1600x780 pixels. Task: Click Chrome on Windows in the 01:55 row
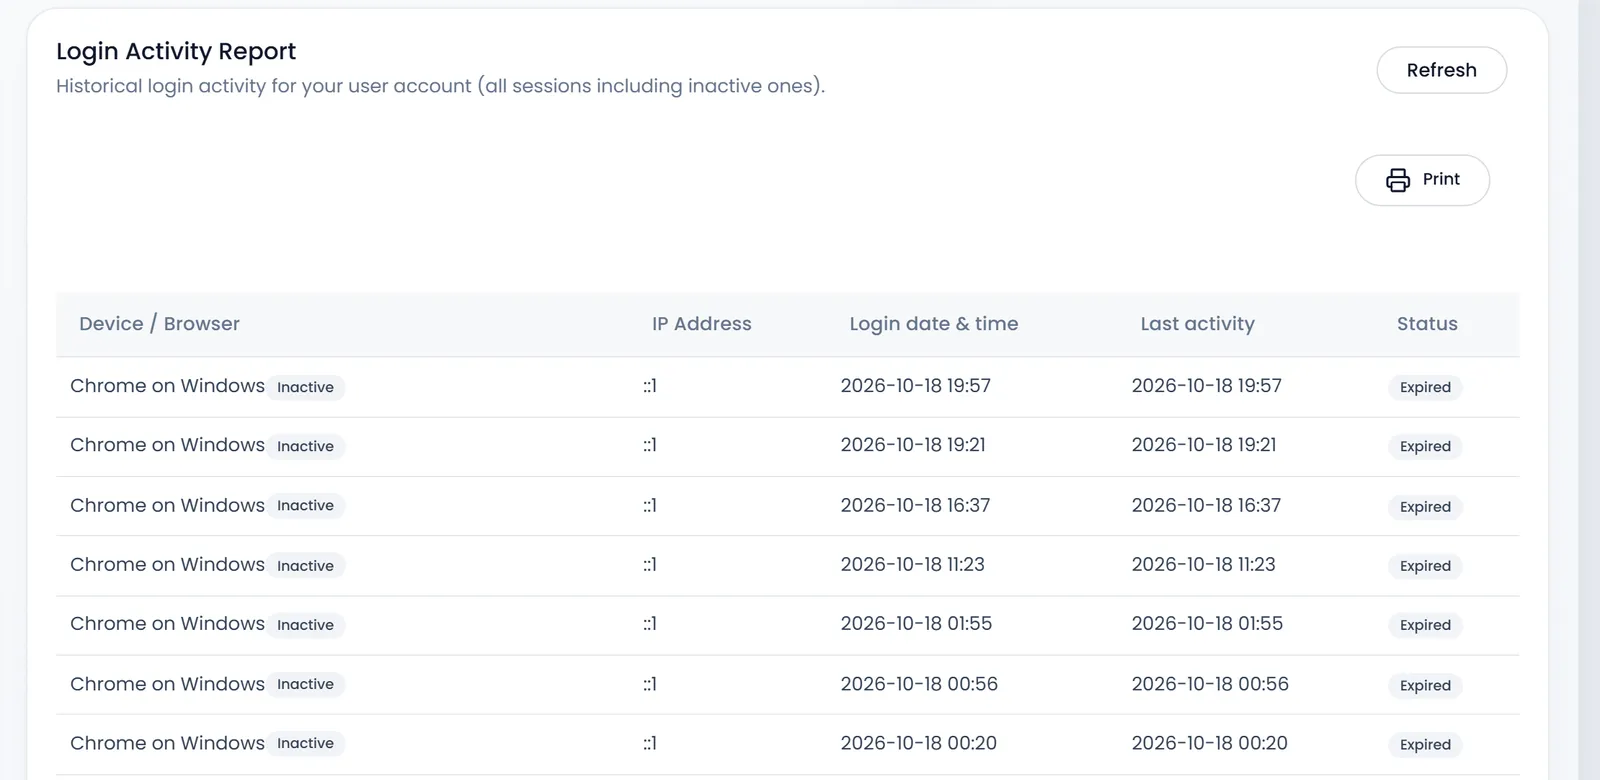[167, 624]
